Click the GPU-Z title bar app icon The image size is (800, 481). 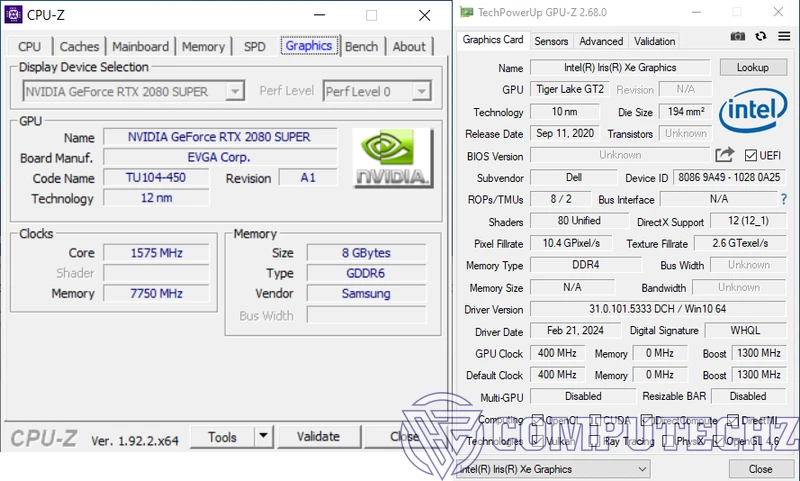pyautogui.click(x=466, y=12)
